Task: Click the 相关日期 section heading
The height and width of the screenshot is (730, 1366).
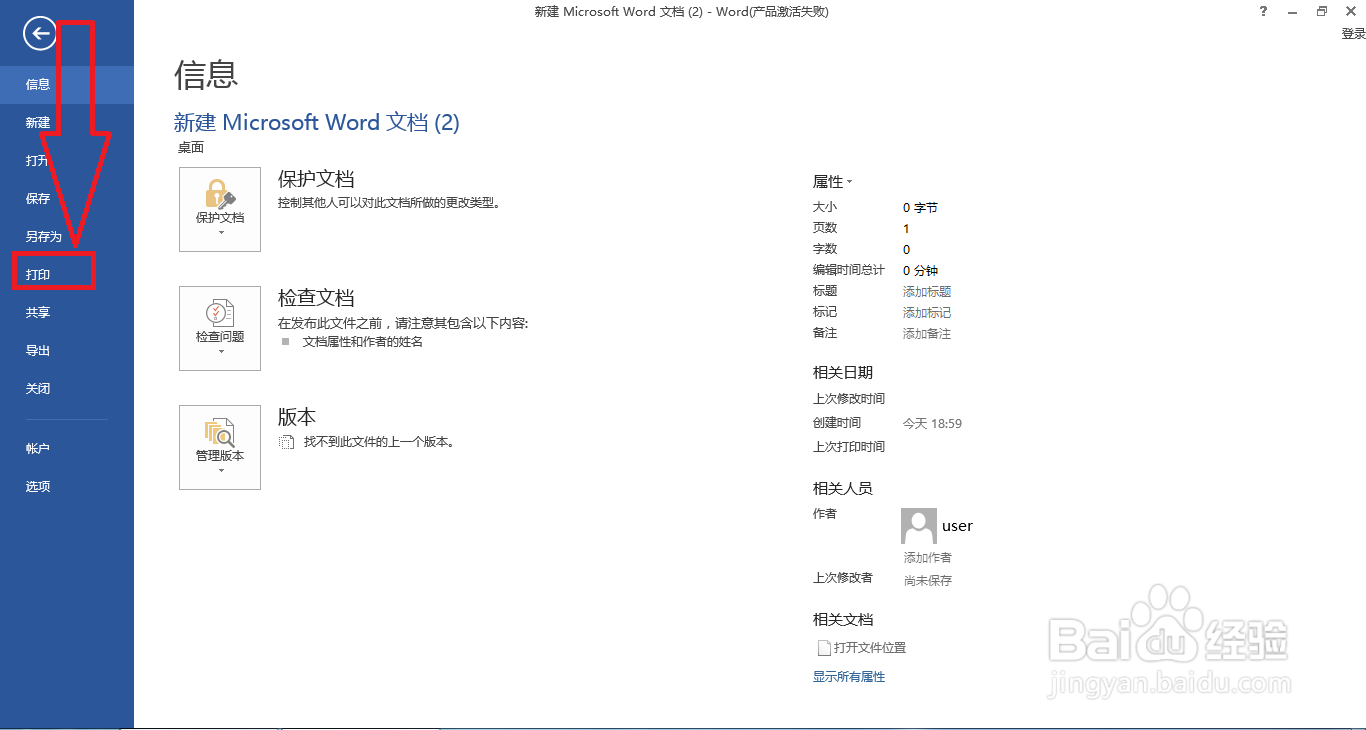Action: 843,373
